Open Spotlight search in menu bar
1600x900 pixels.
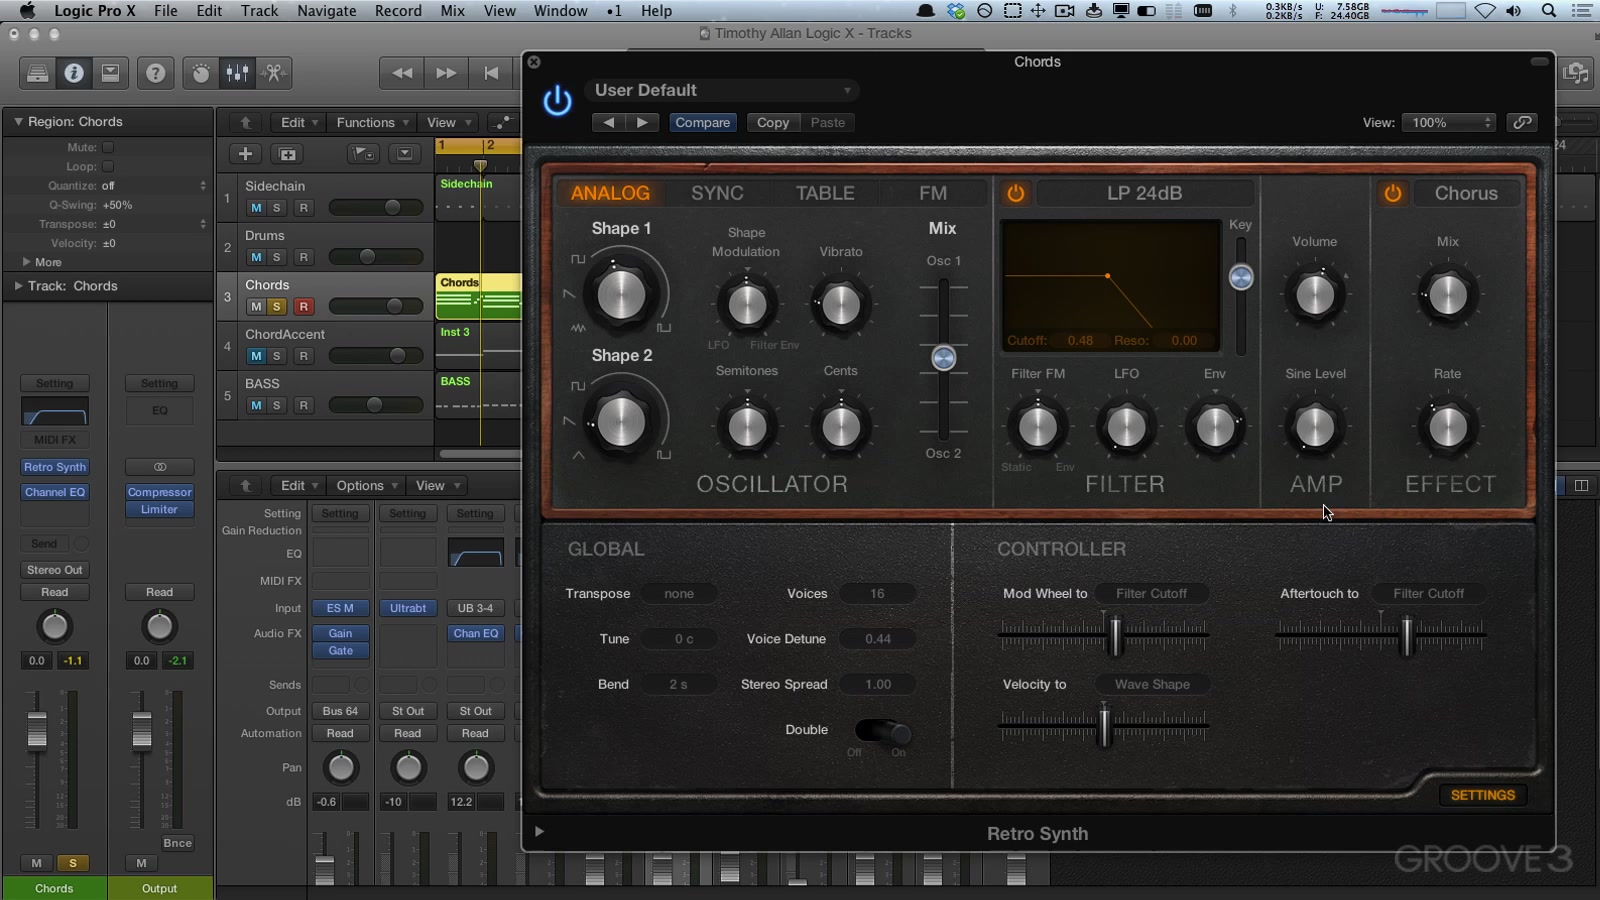(1549, 11)
